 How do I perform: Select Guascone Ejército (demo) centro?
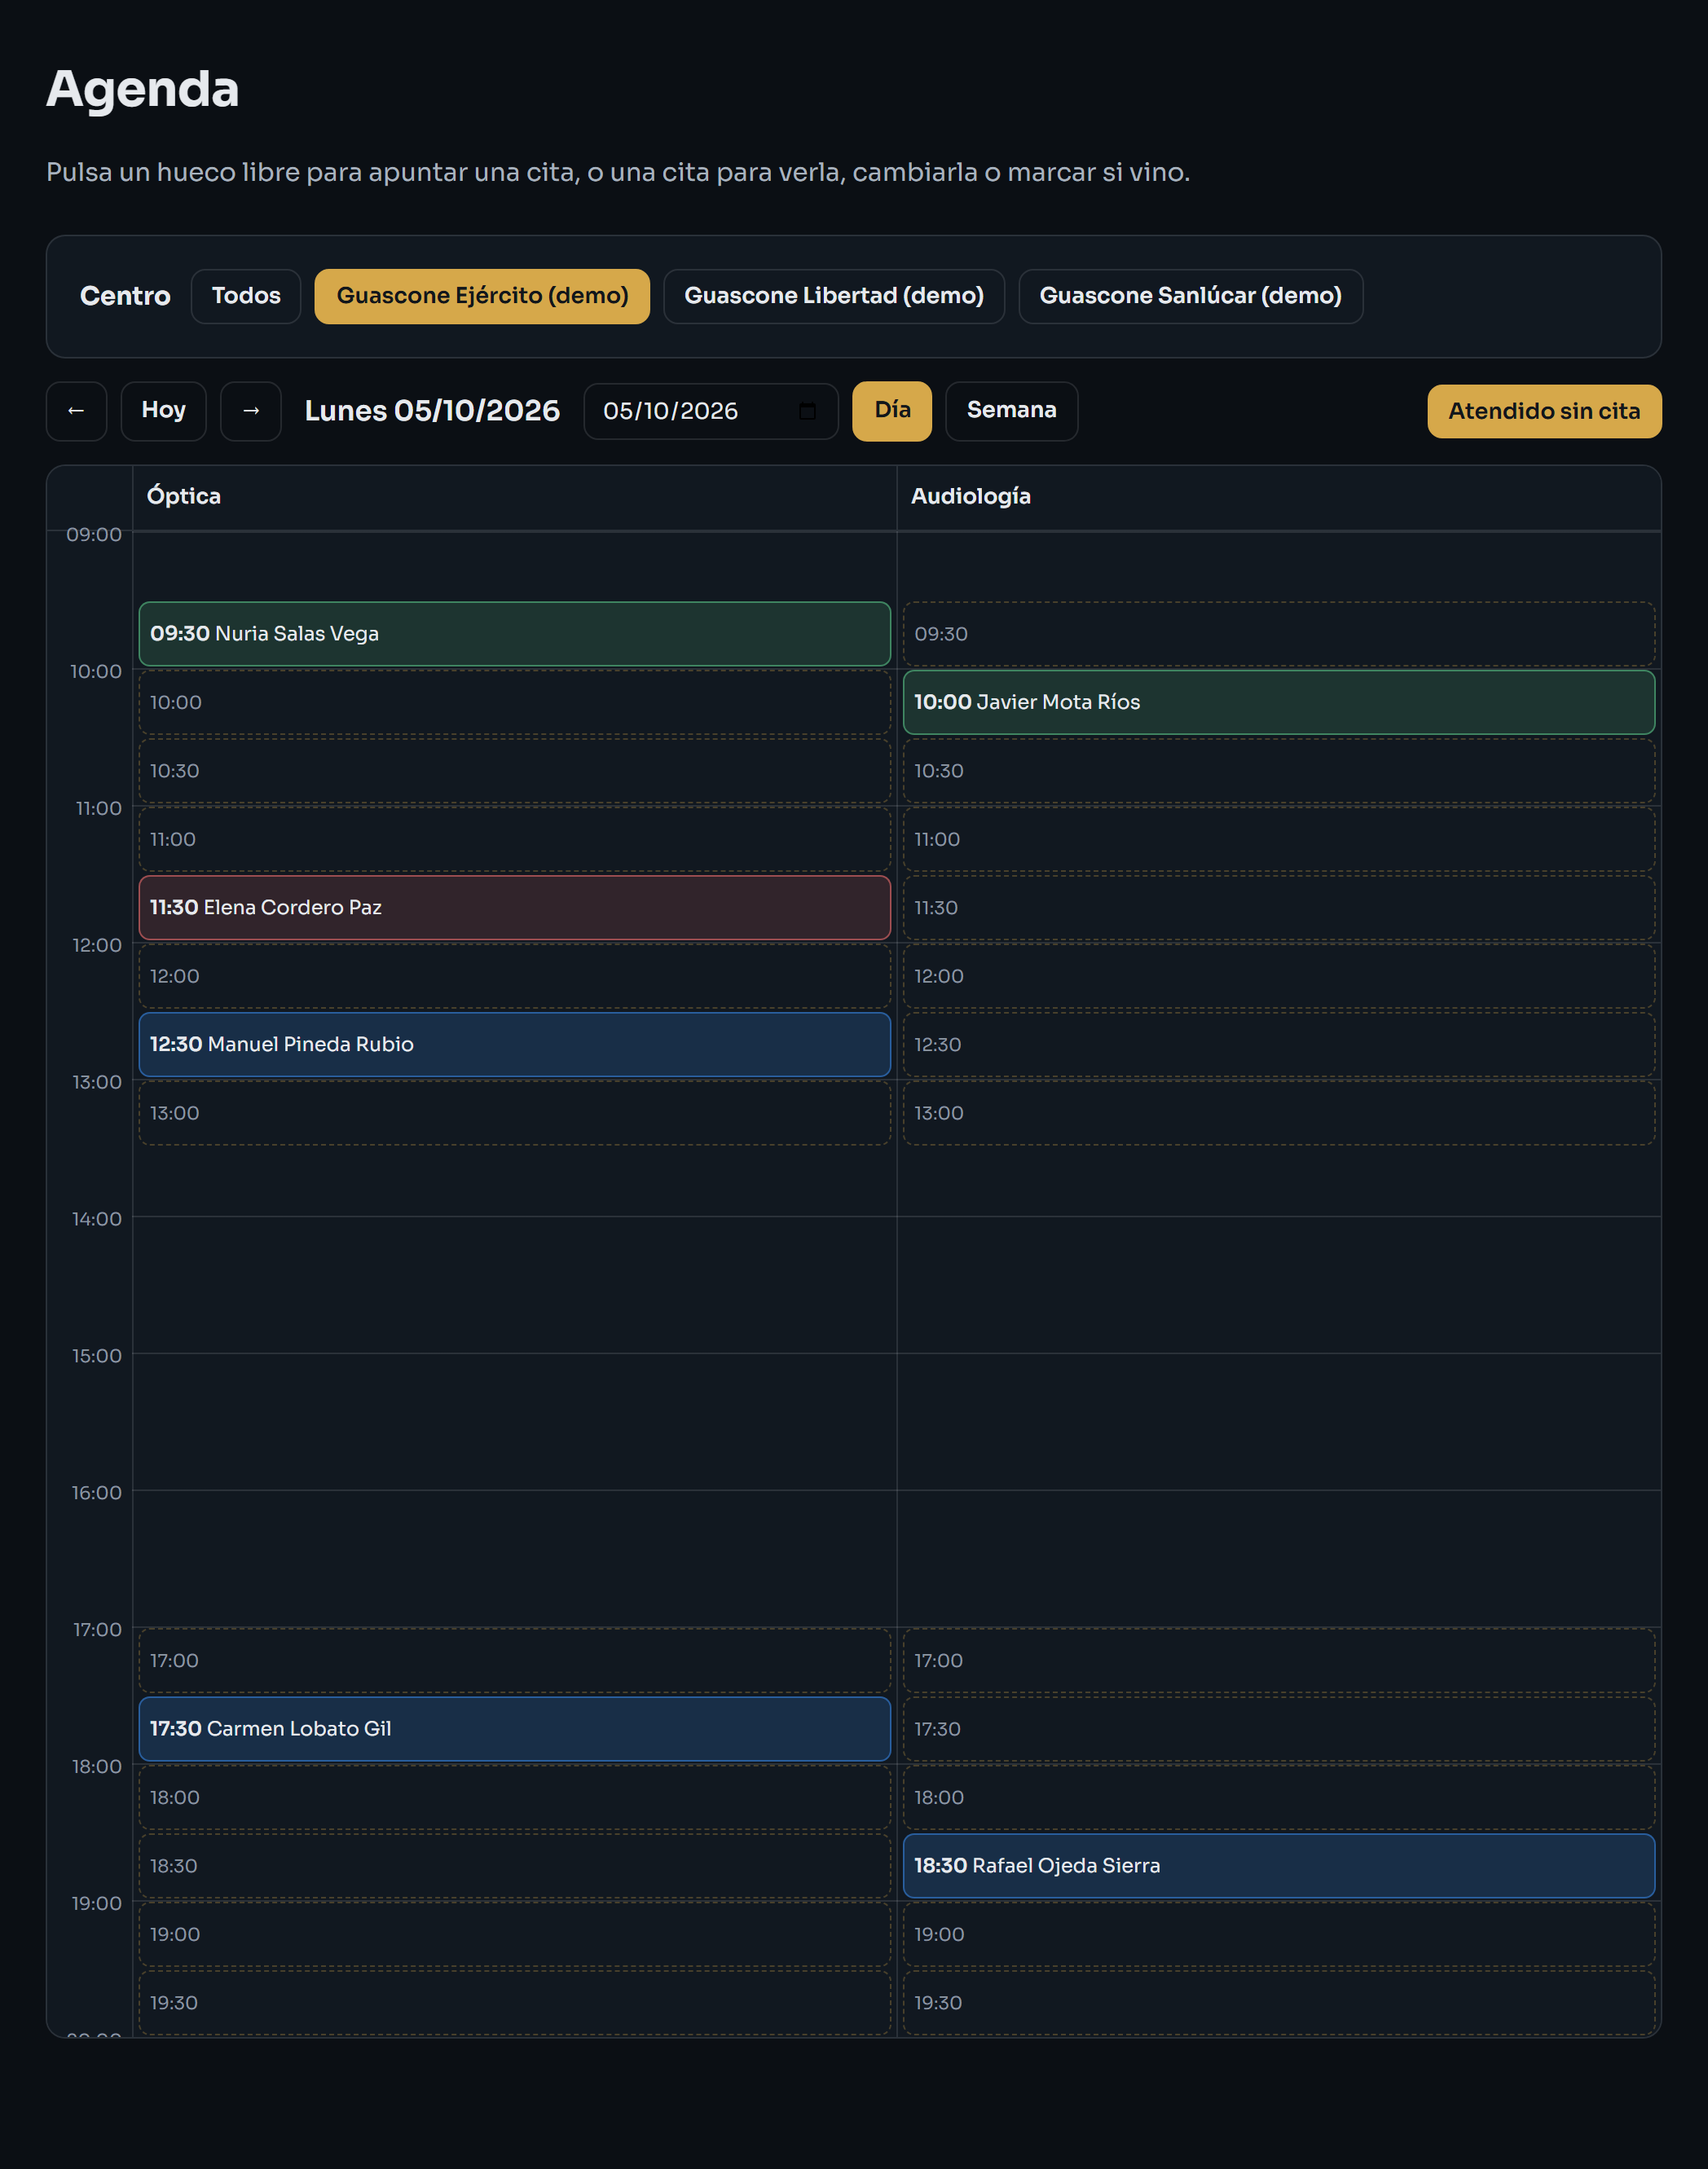(482, 296)
